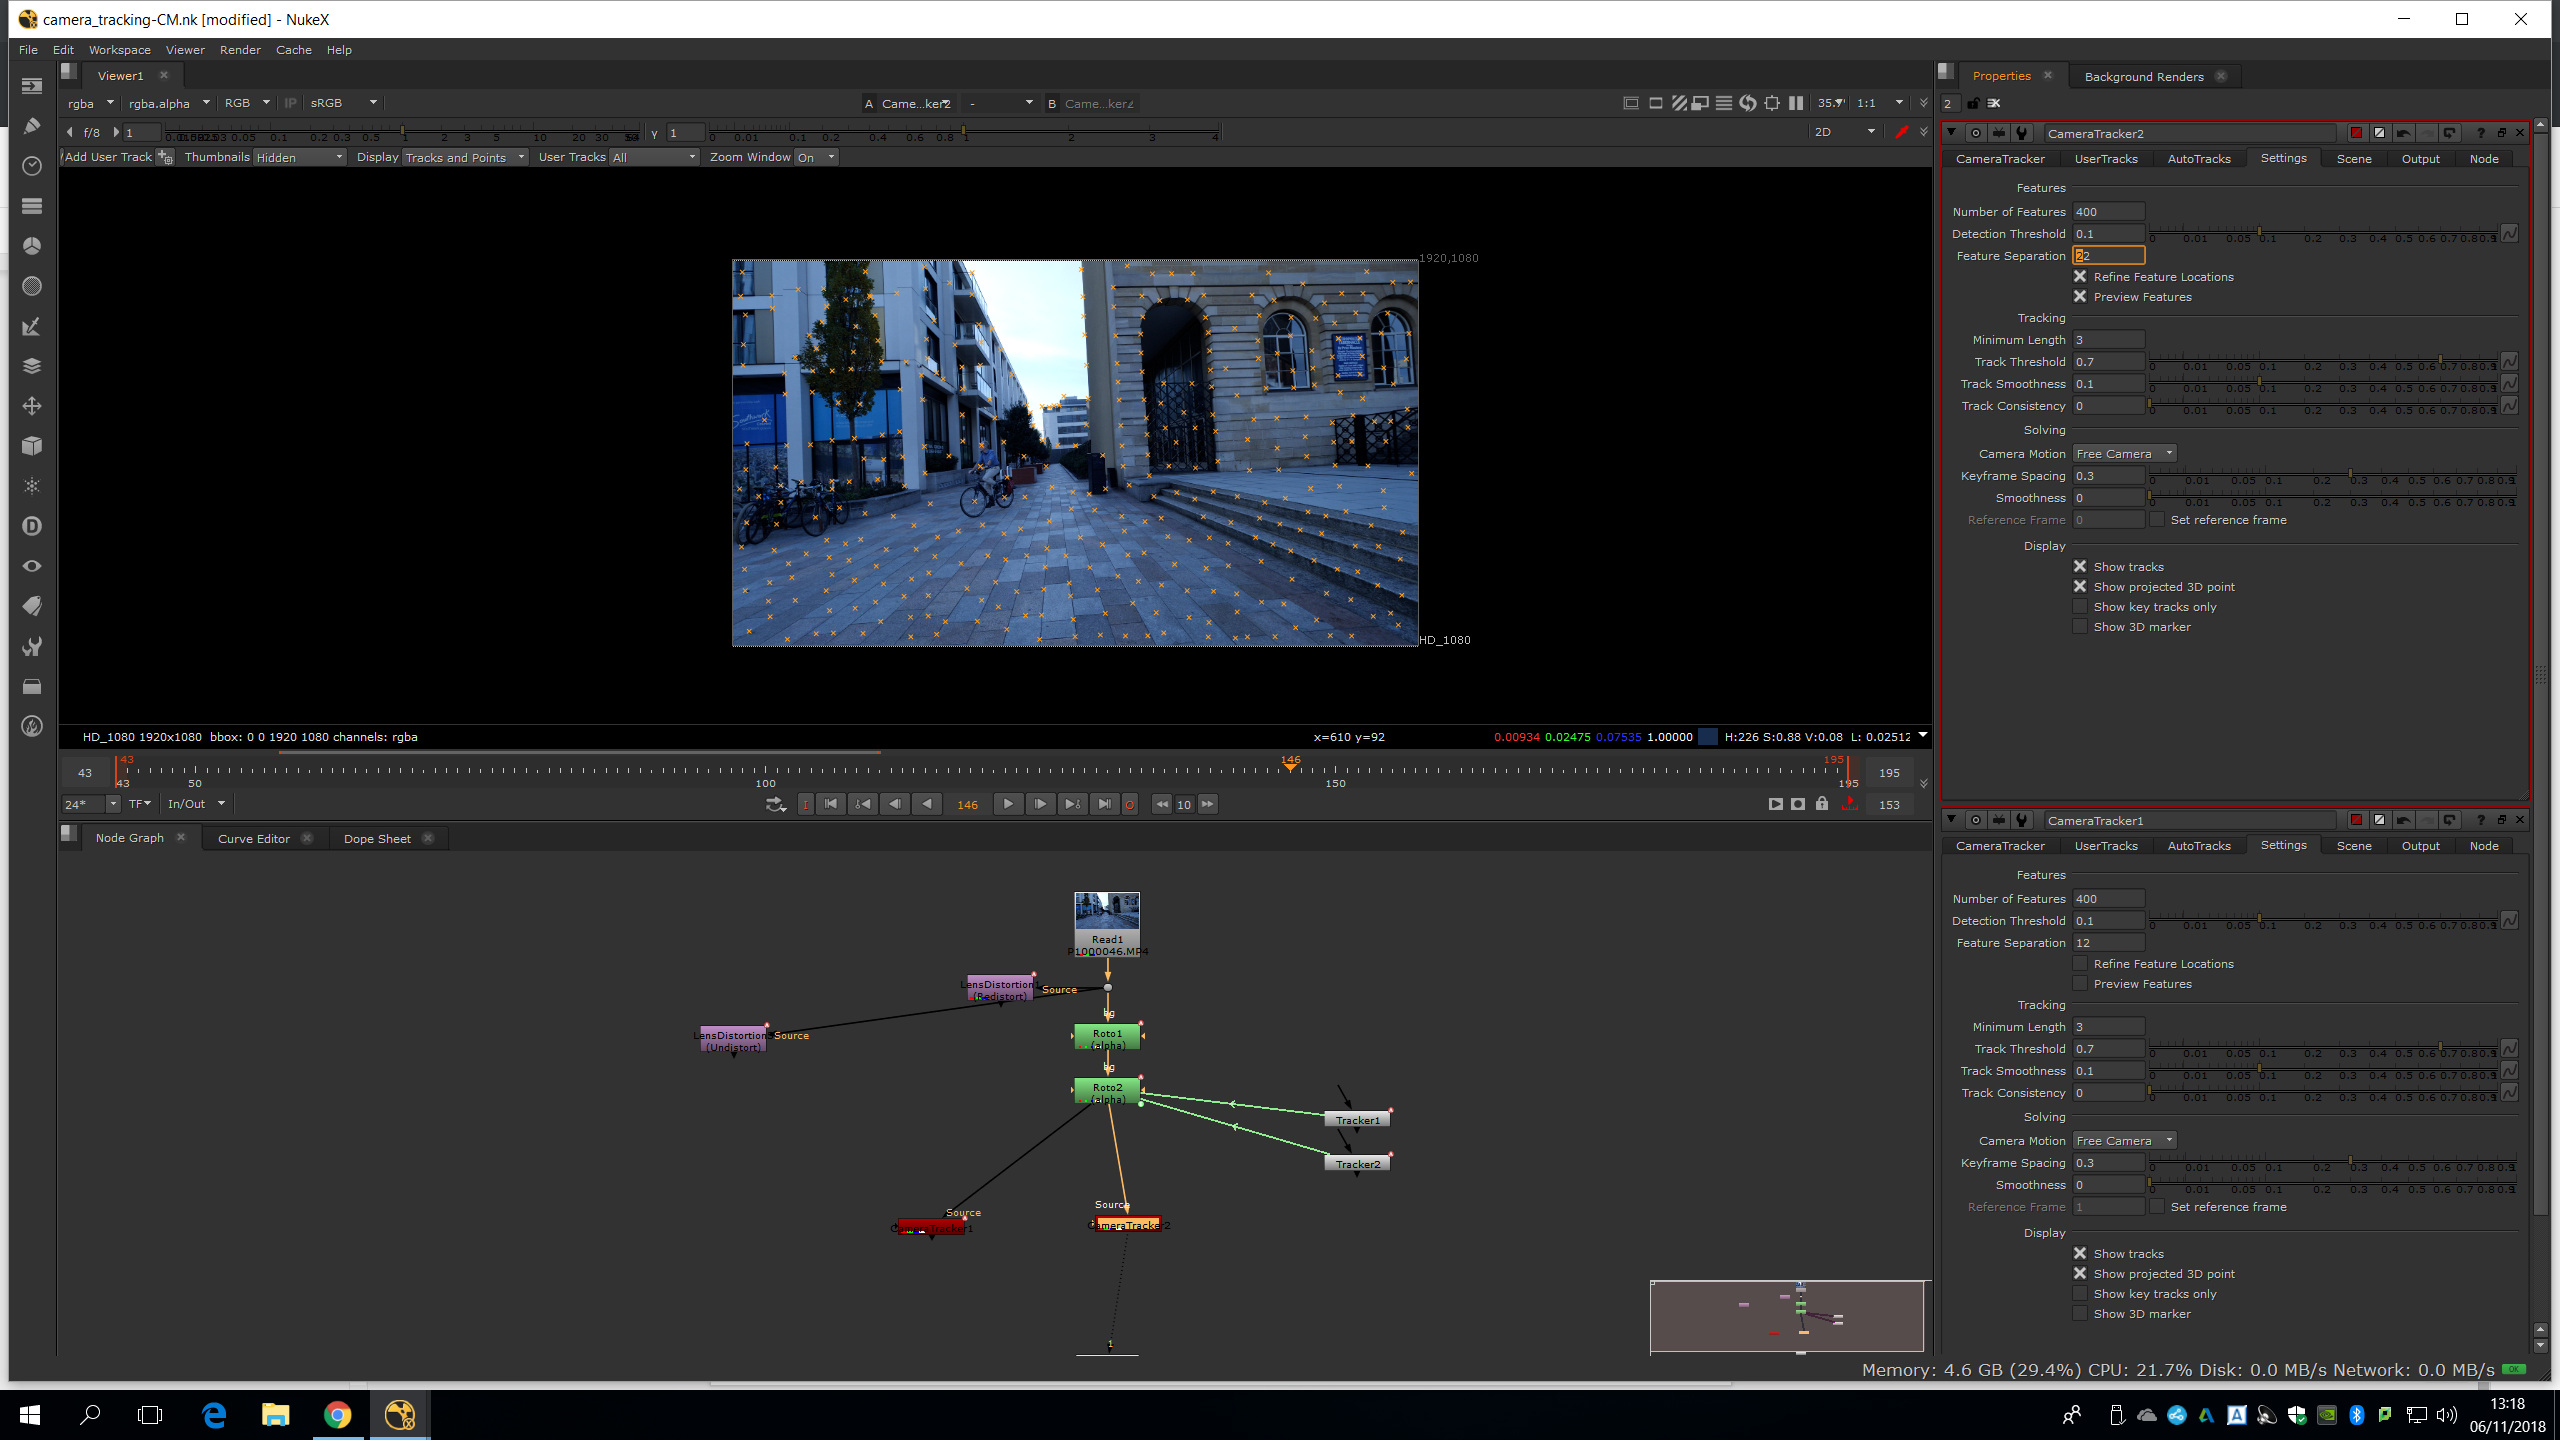The image size is (2560, 1440).
Task: Open the Color nodes menu icon
Action: (31, 246)
